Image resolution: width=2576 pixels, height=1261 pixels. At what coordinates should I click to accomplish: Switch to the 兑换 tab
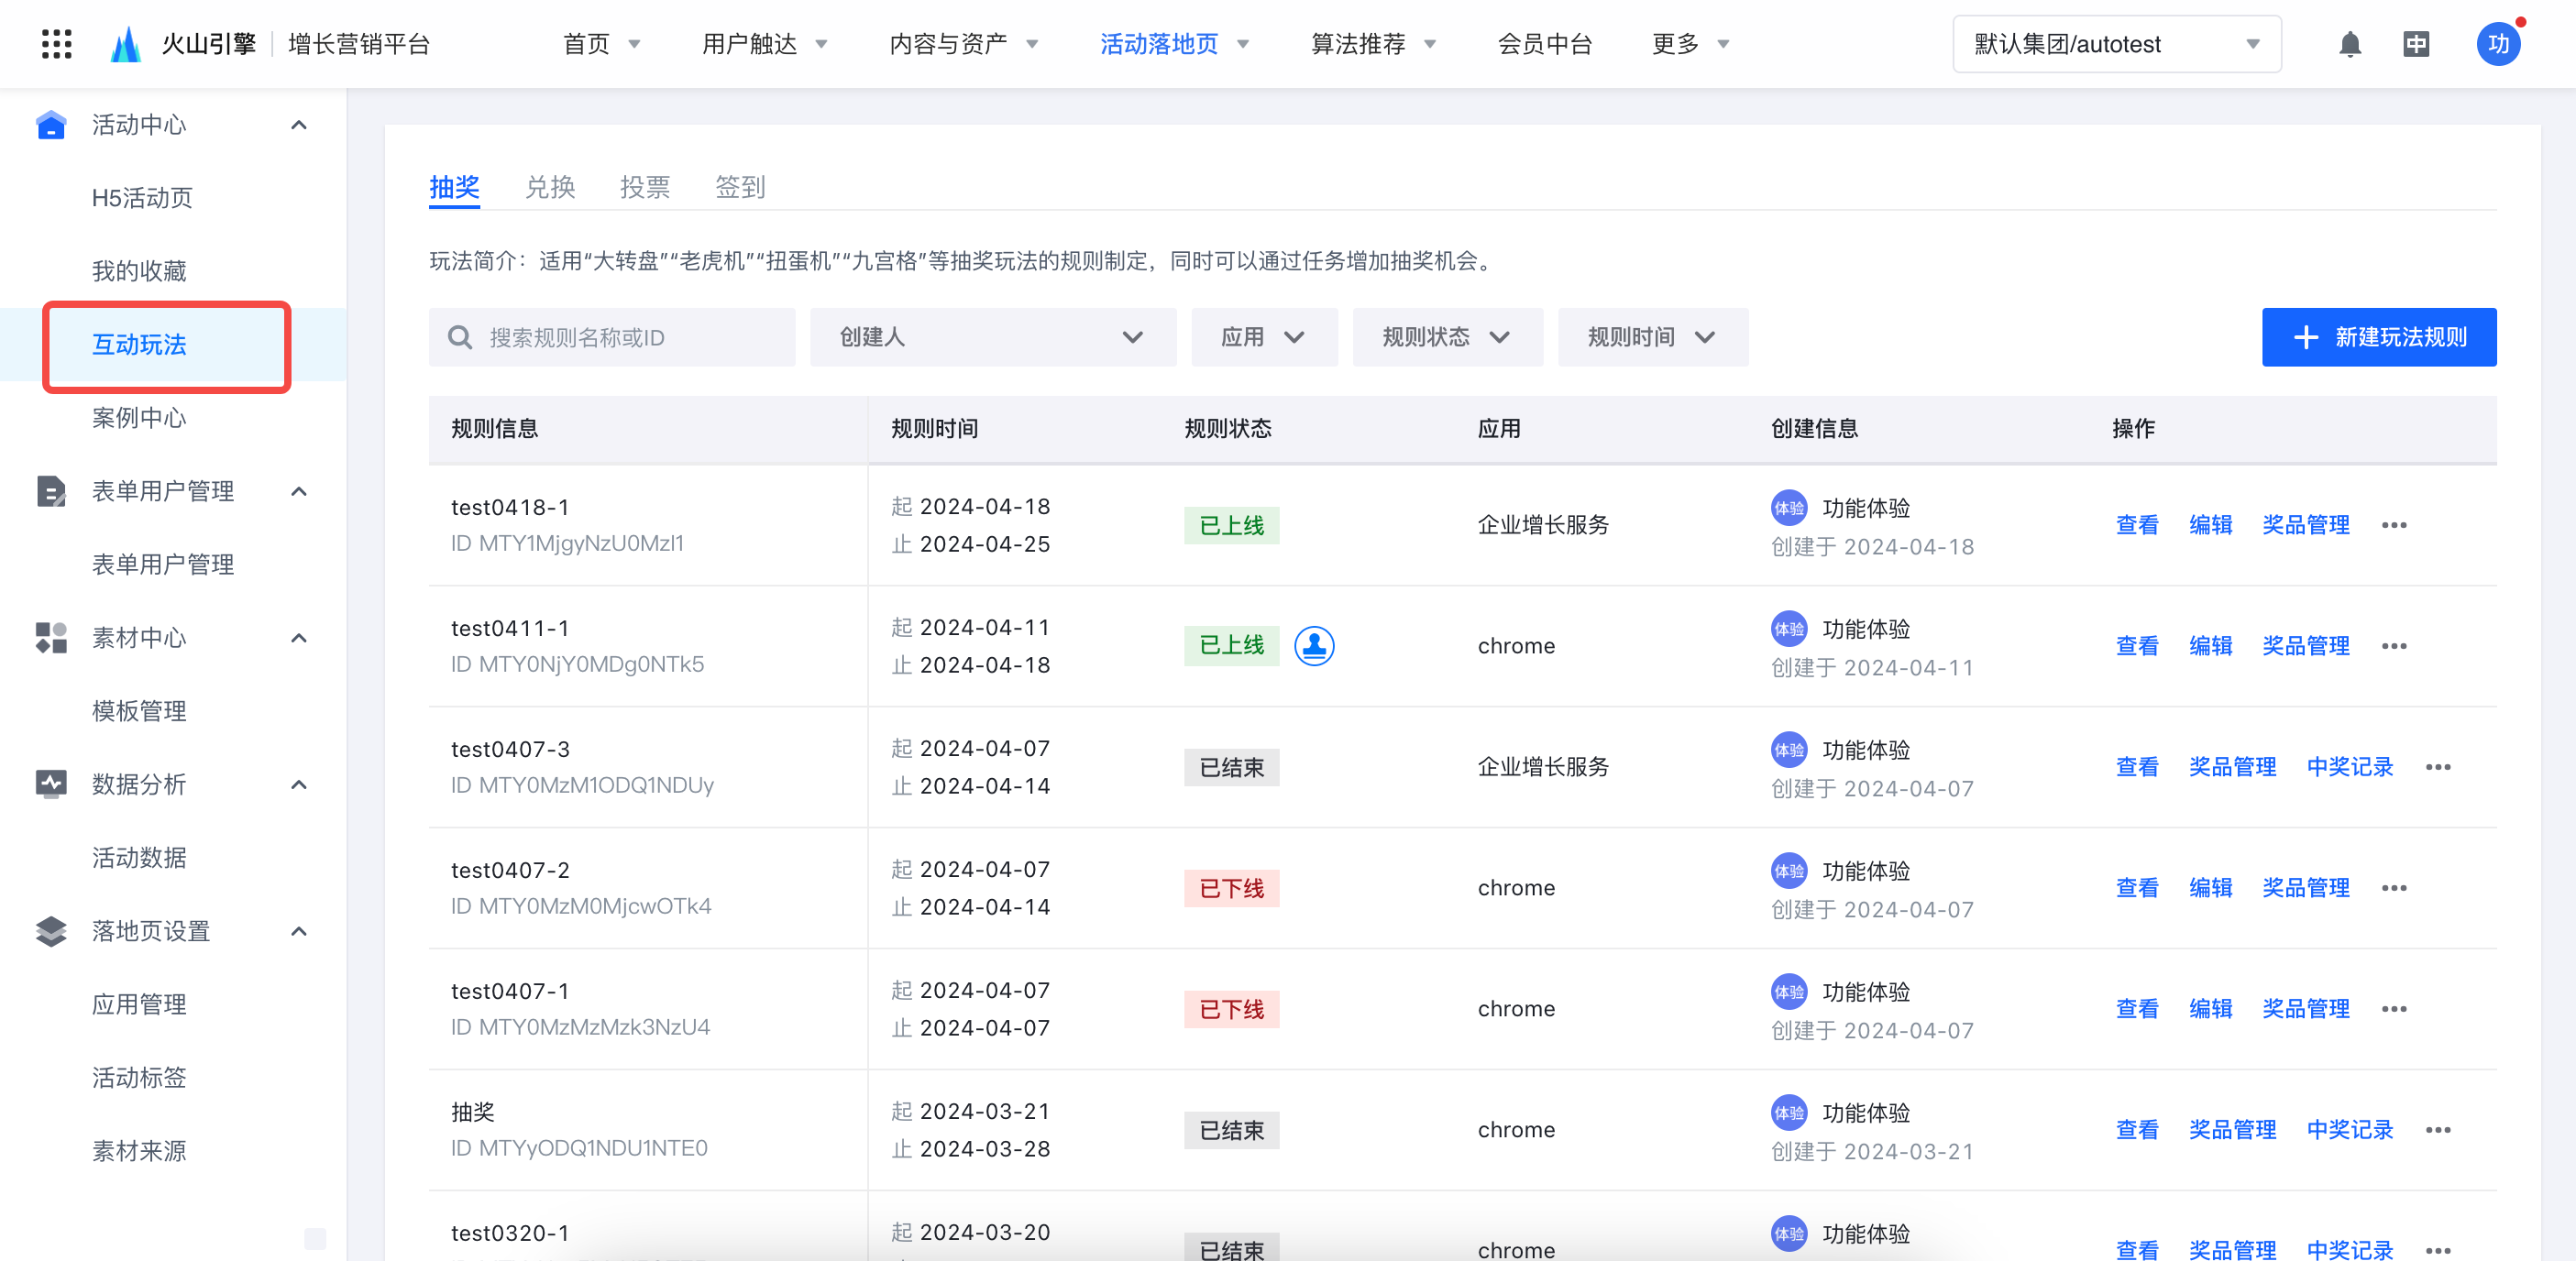tap(549, 187)
